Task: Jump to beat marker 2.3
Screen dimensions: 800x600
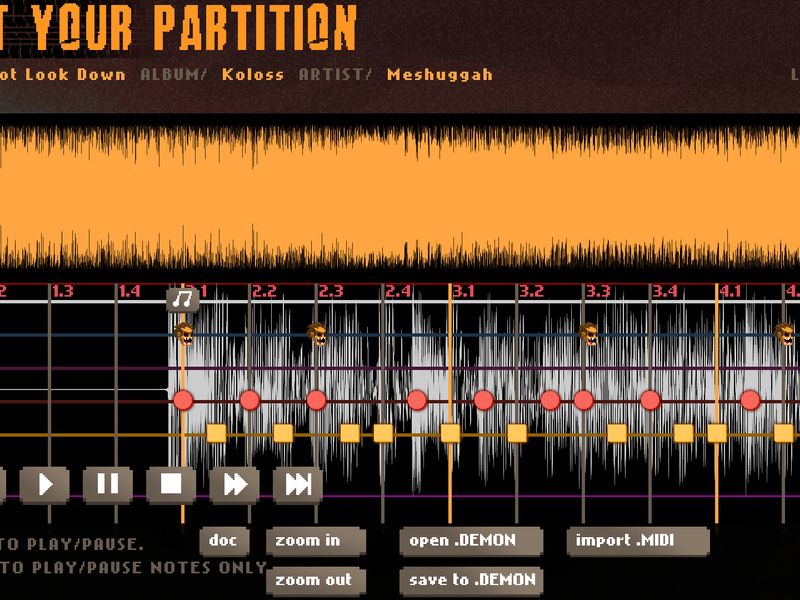Action: click(x=331, y=291)
